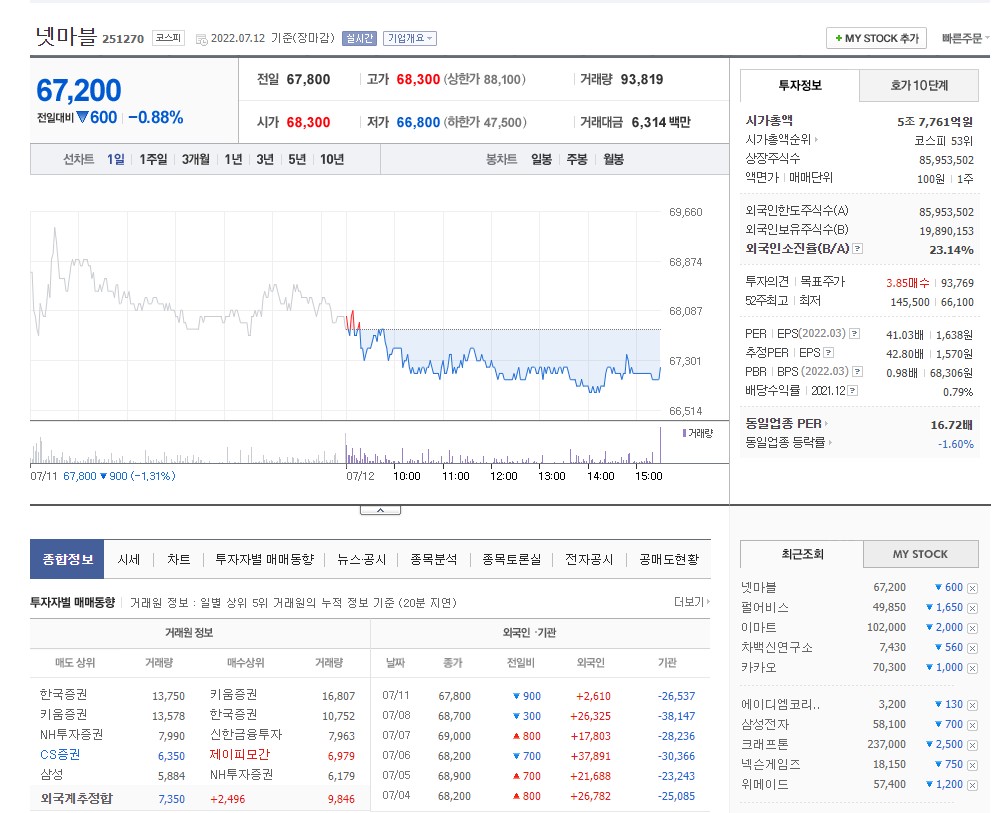Viewport: 1007px width, 813px height.
Task: Remove 차백신연구소 from recent list
Action: point(972,648)
